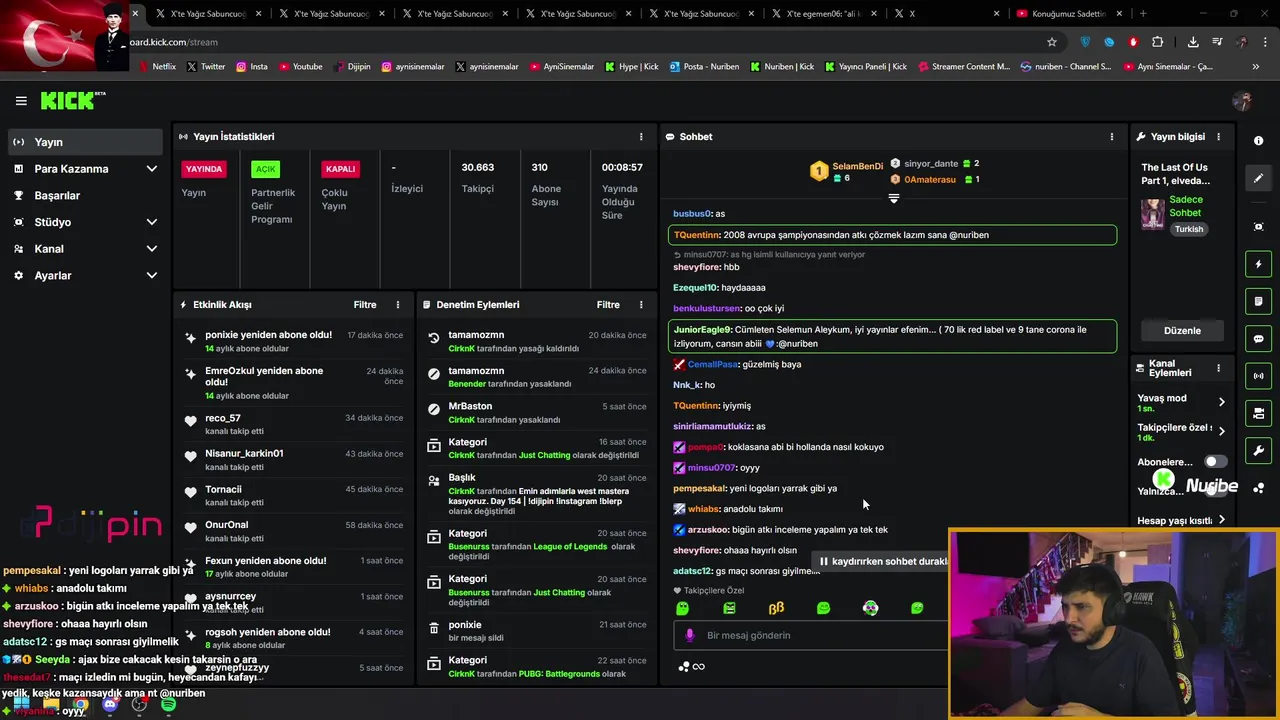Image resolution: width=1280 pixels, height=720 pixels.
Task: Click username SelamBenDi in chat leaderboard
Action: pos(858,166)
